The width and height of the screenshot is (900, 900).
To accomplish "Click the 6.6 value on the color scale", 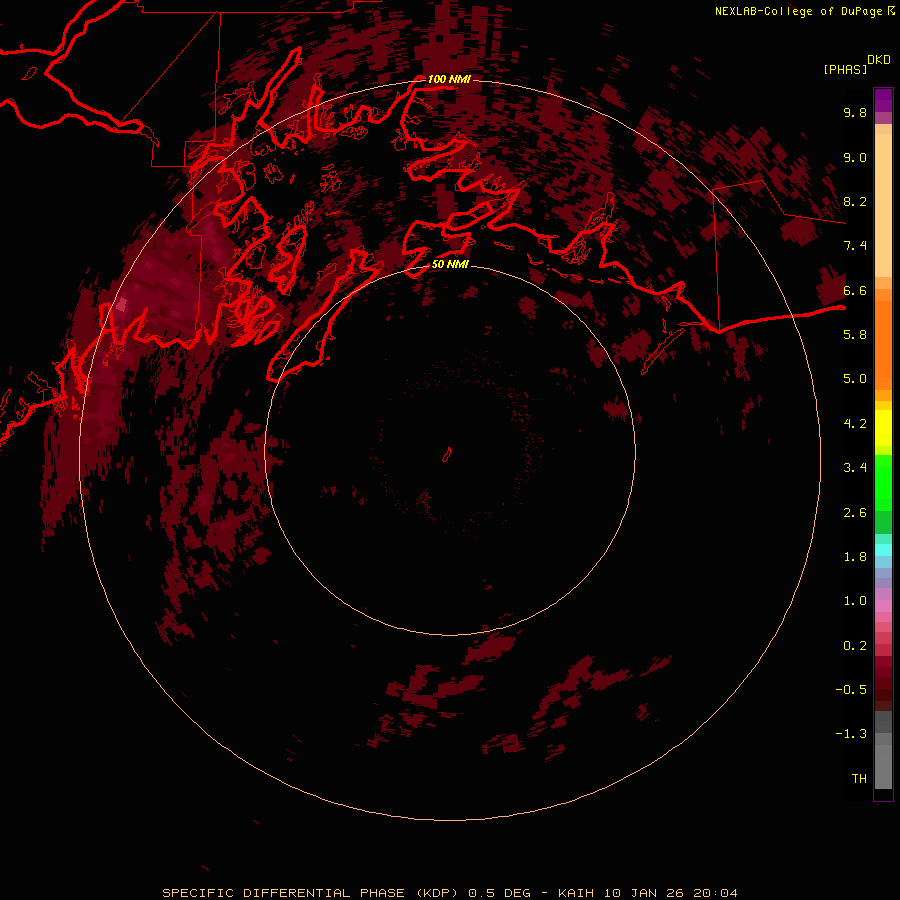I will click(x=855, y=290).
